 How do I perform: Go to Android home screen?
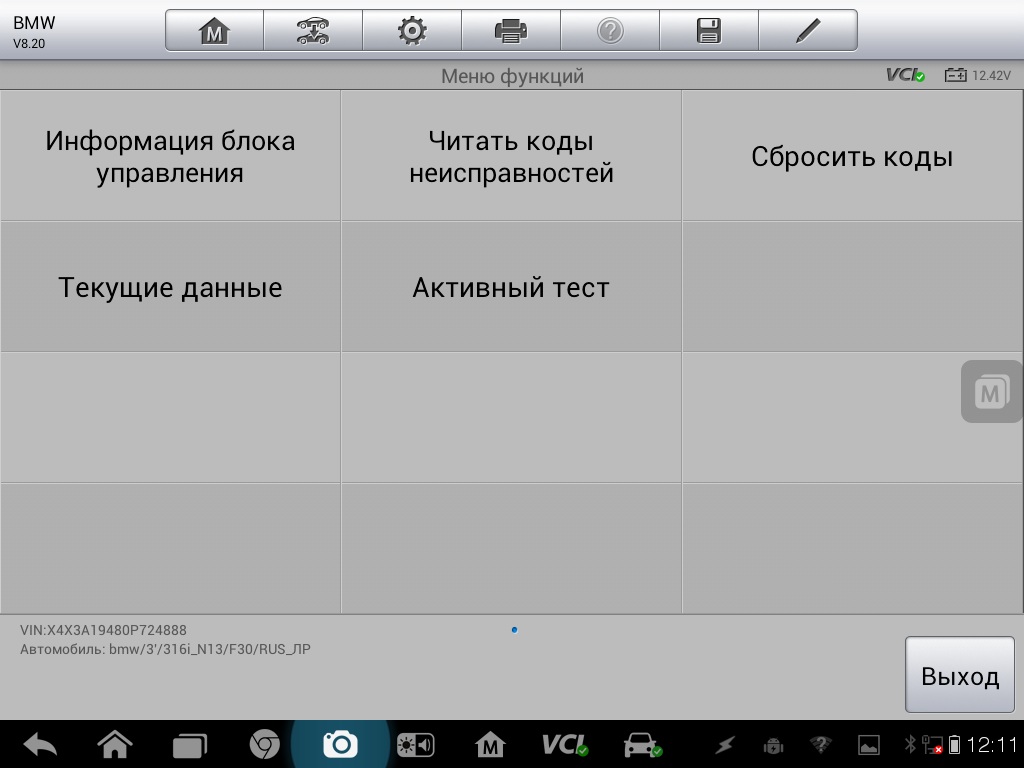(115, 744)
